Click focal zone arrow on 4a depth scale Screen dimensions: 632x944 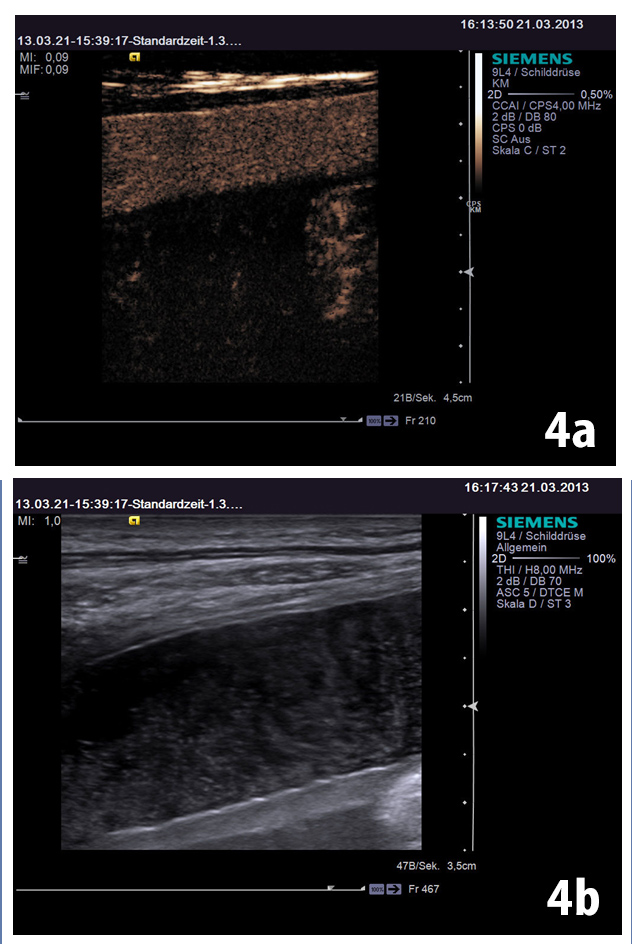pos(468,272)
